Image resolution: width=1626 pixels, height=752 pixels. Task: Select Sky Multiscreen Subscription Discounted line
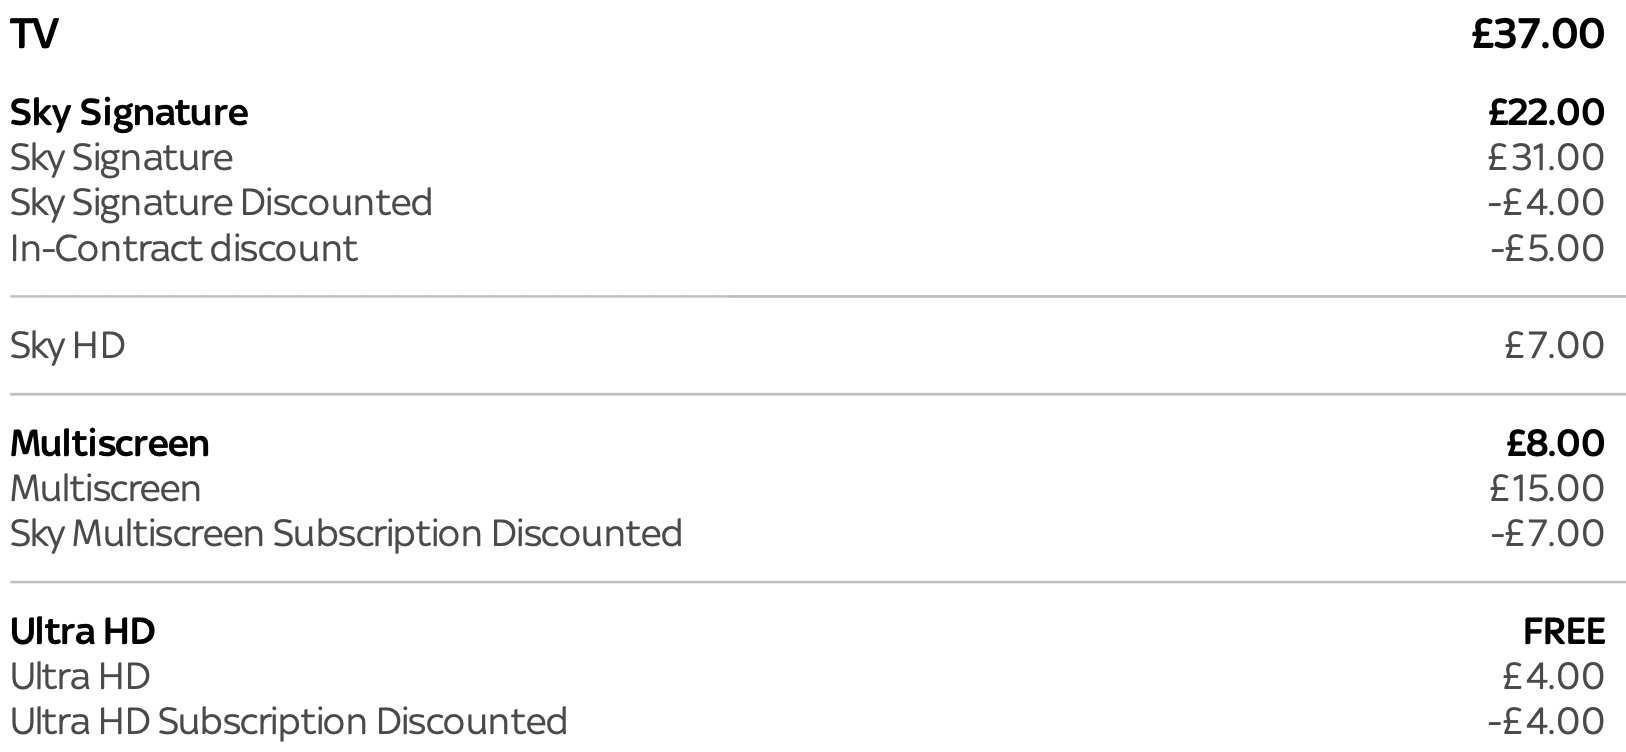[346, 533]
